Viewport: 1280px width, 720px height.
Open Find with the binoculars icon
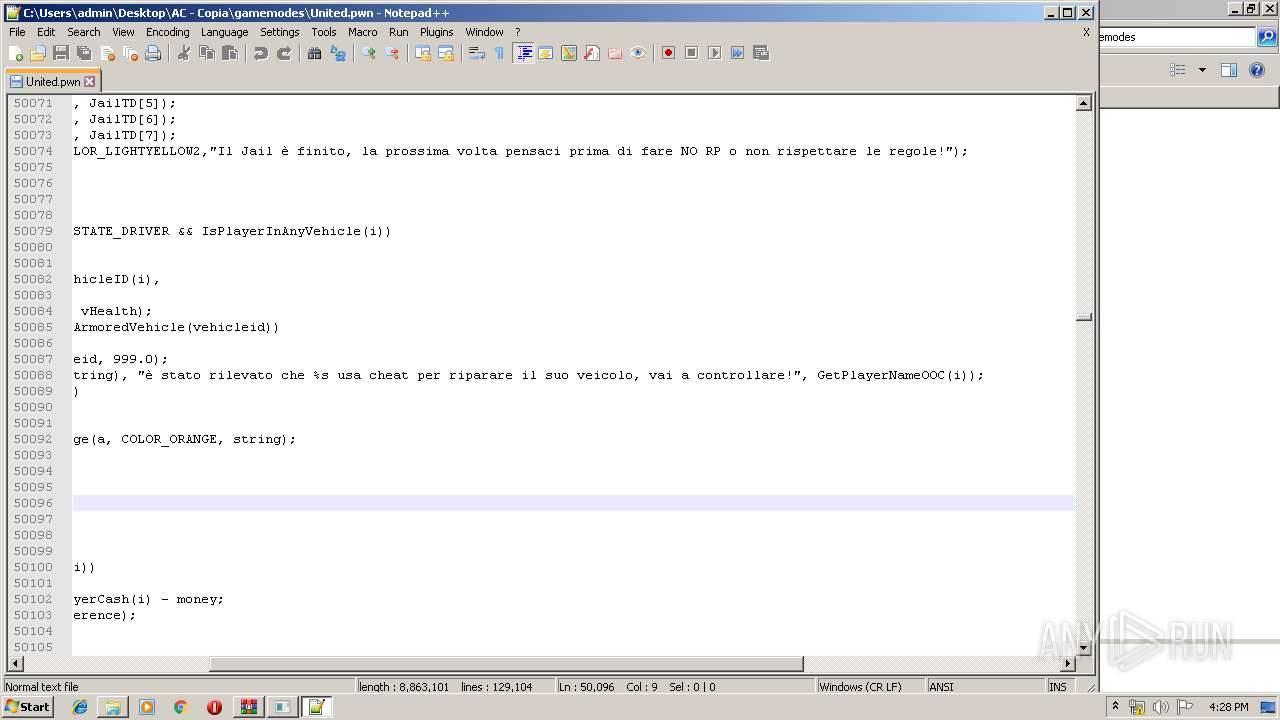pos(315,53)
